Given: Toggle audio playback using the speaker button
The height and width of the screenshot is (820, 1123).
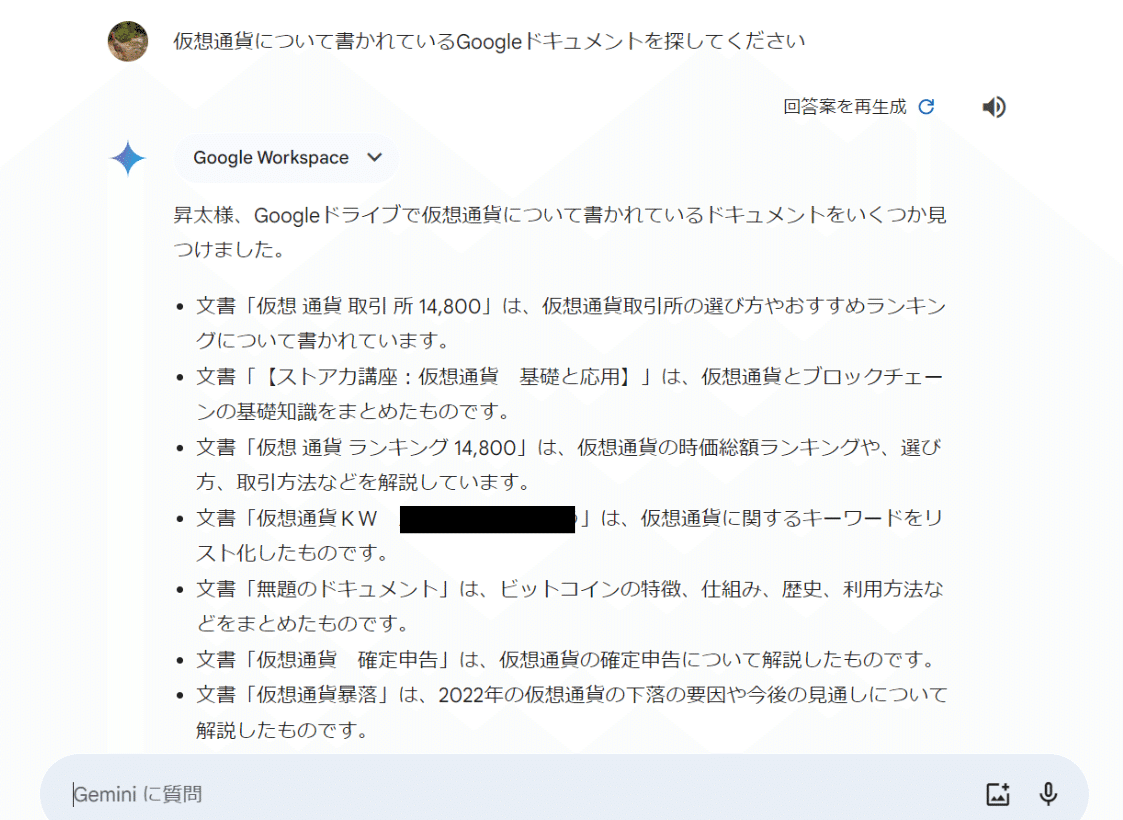Looking at the screenshot, I should point(995,107).
